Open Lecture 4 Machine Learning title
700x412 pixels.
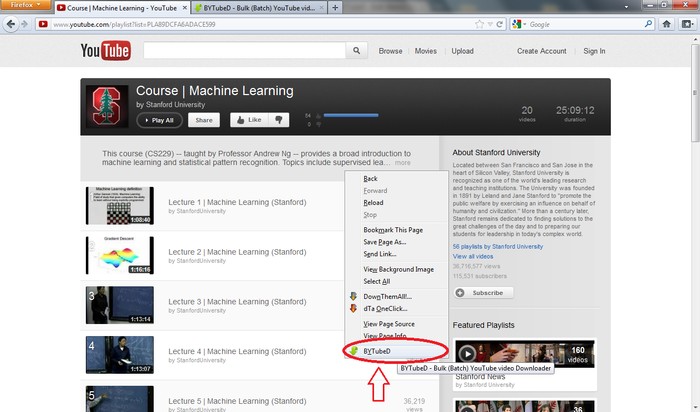(237, 351)
